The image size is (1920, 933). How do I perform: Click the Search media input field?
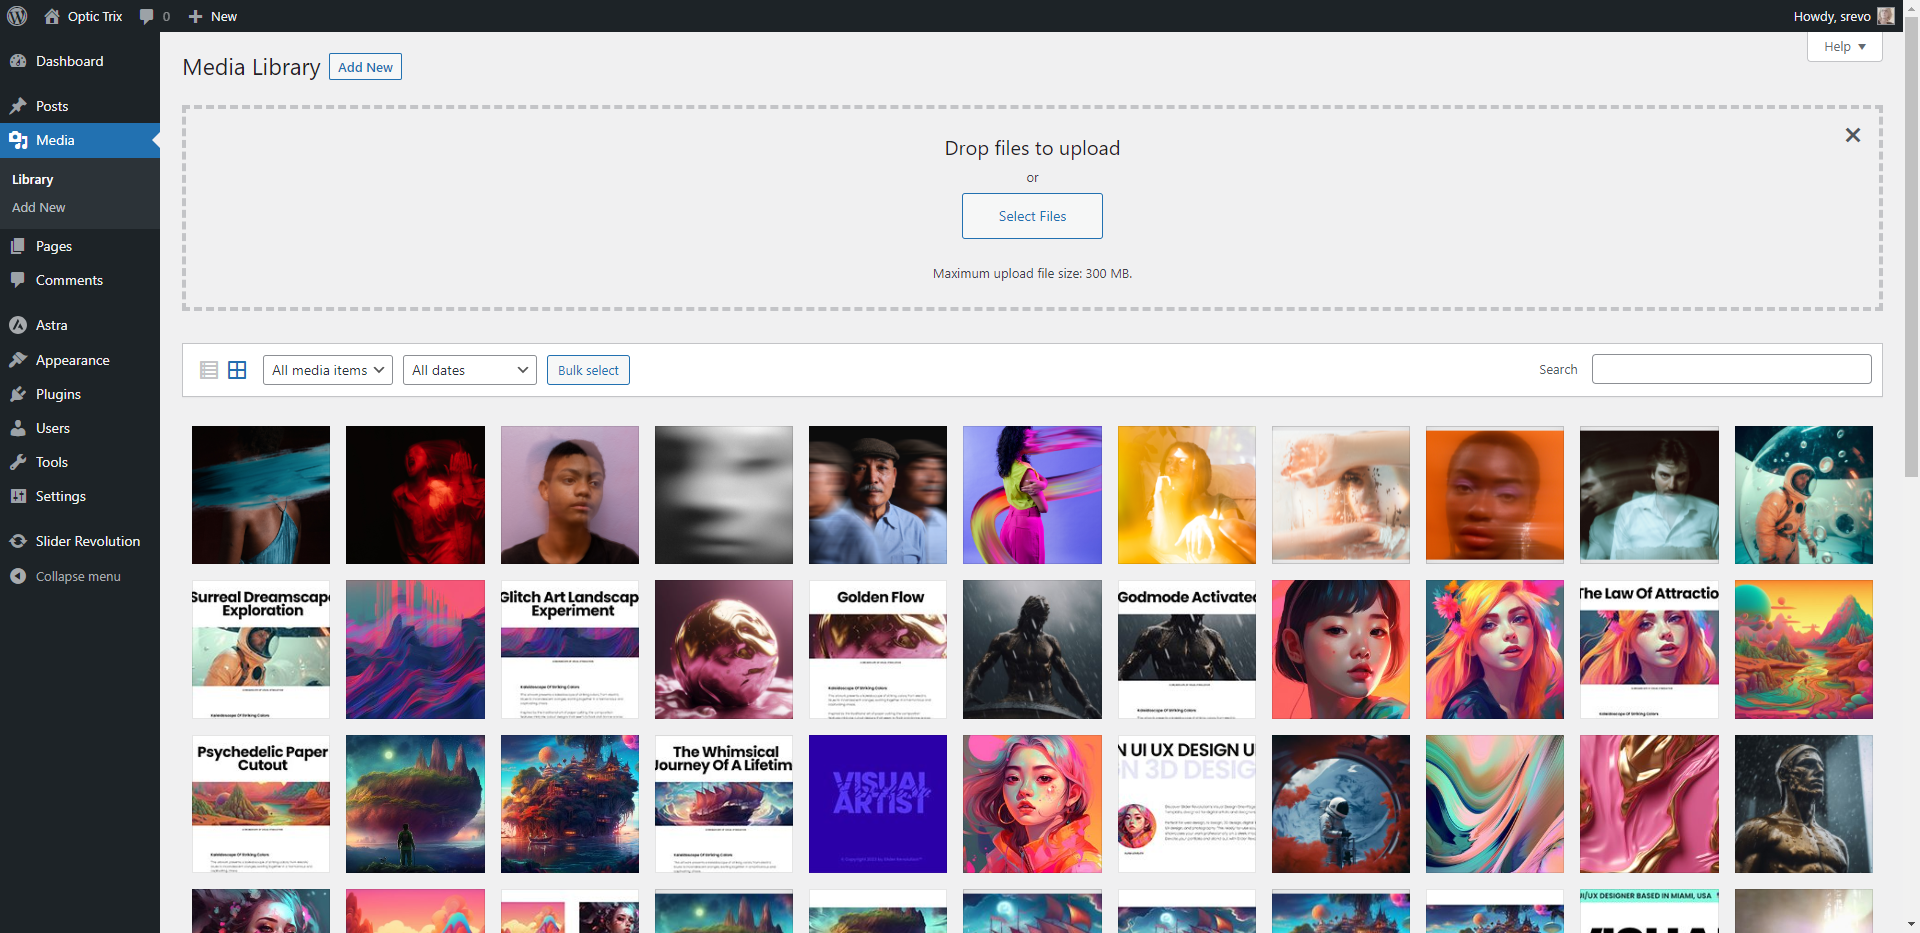[x=1732, y=369]
